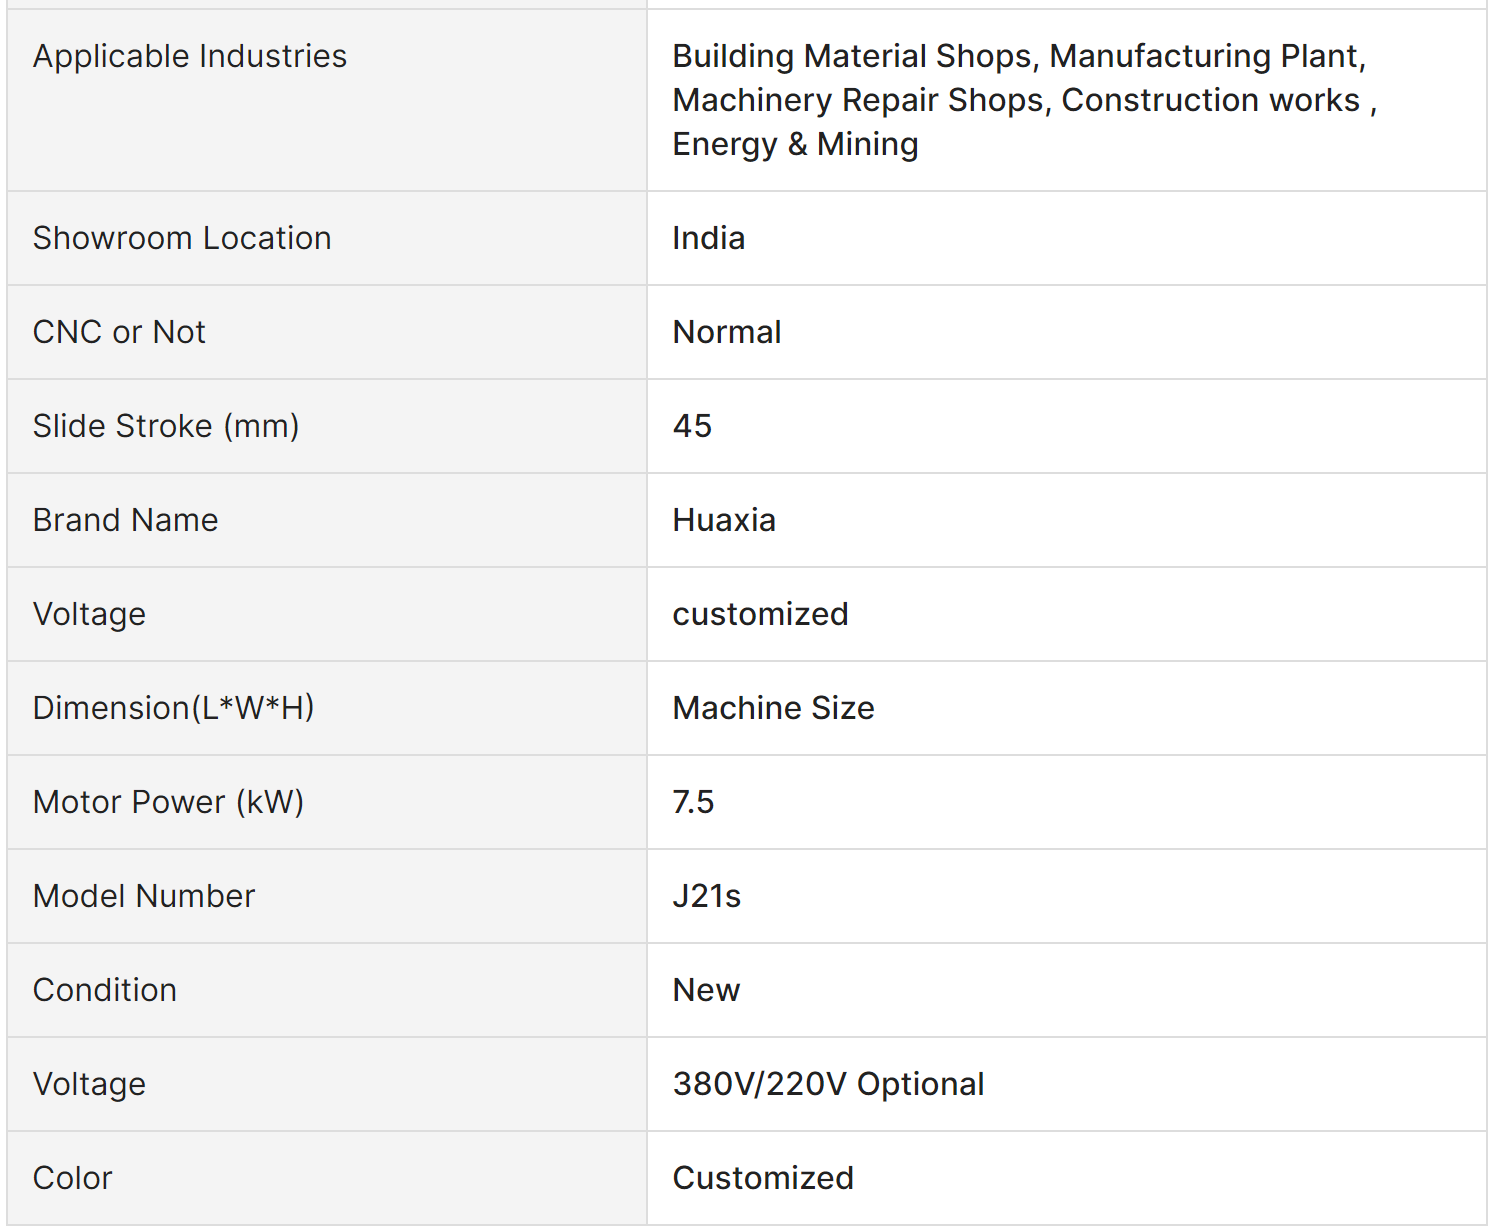
Task: Select the motor power value 7.5
Action: coord(693,802)
